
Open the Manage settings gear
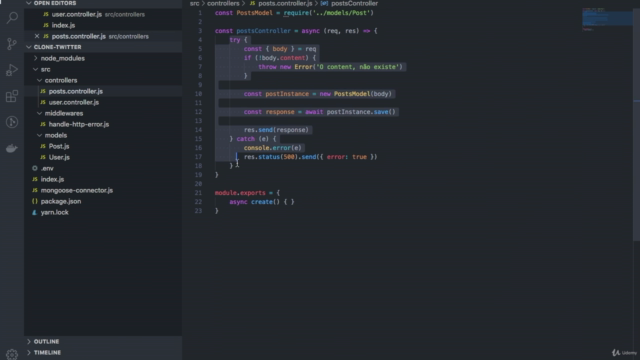12,354
